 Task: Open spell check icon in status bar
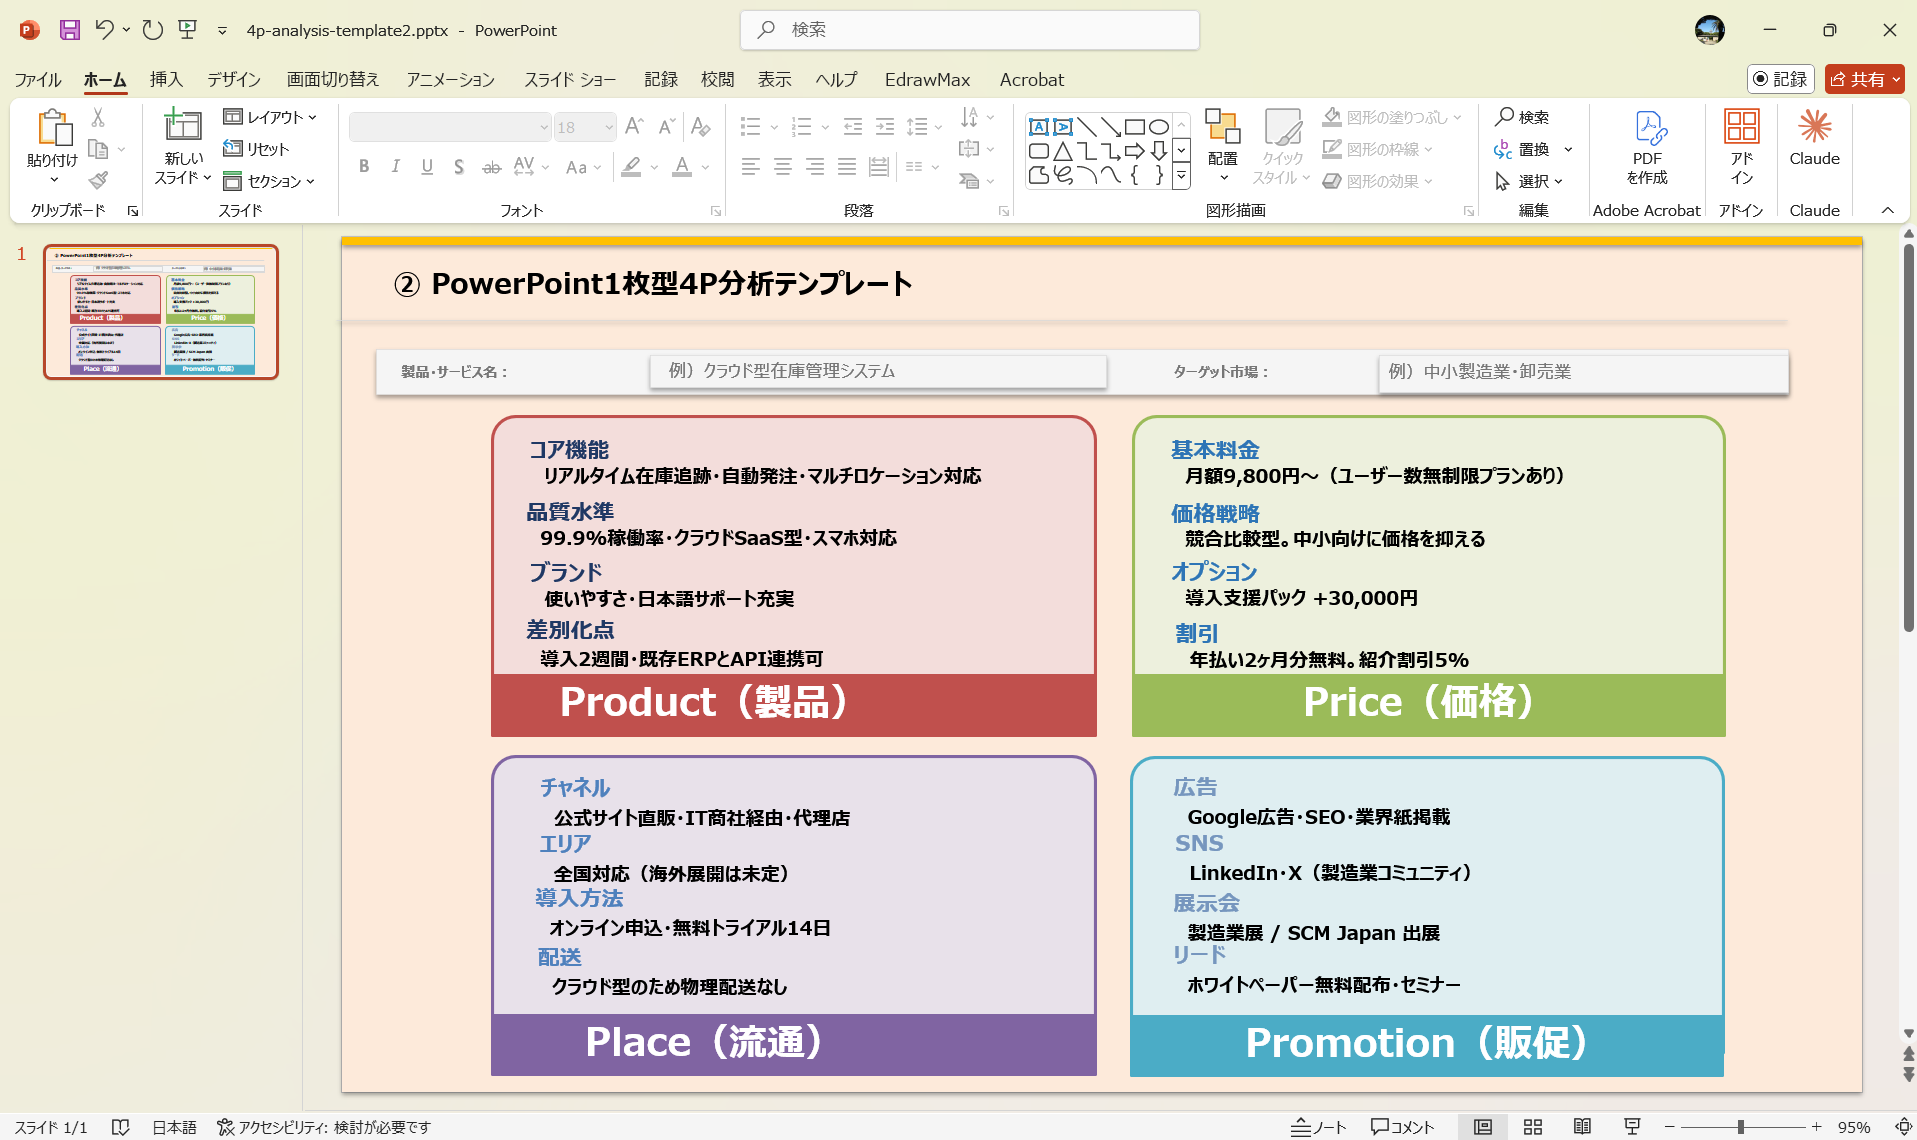click(120, 1127)
